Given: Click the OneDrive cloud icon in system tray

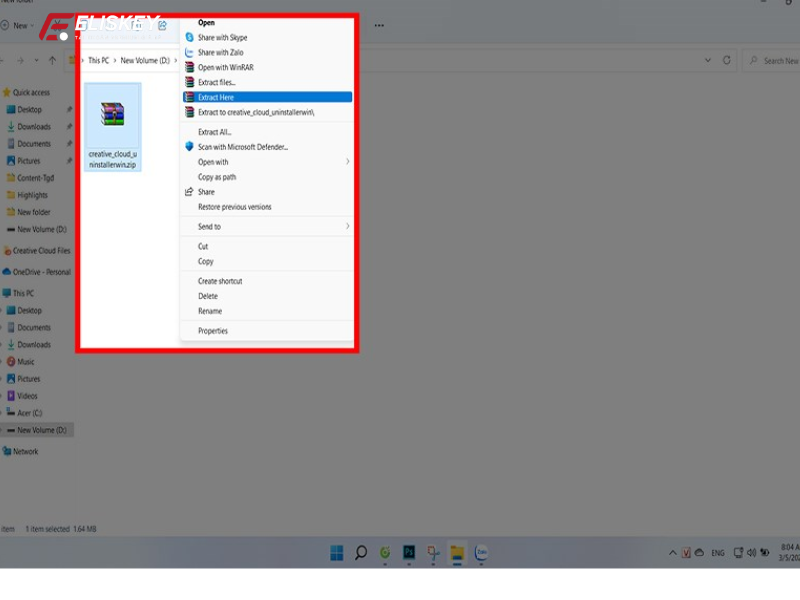Looking at the screenshot, I should [699, 552].
